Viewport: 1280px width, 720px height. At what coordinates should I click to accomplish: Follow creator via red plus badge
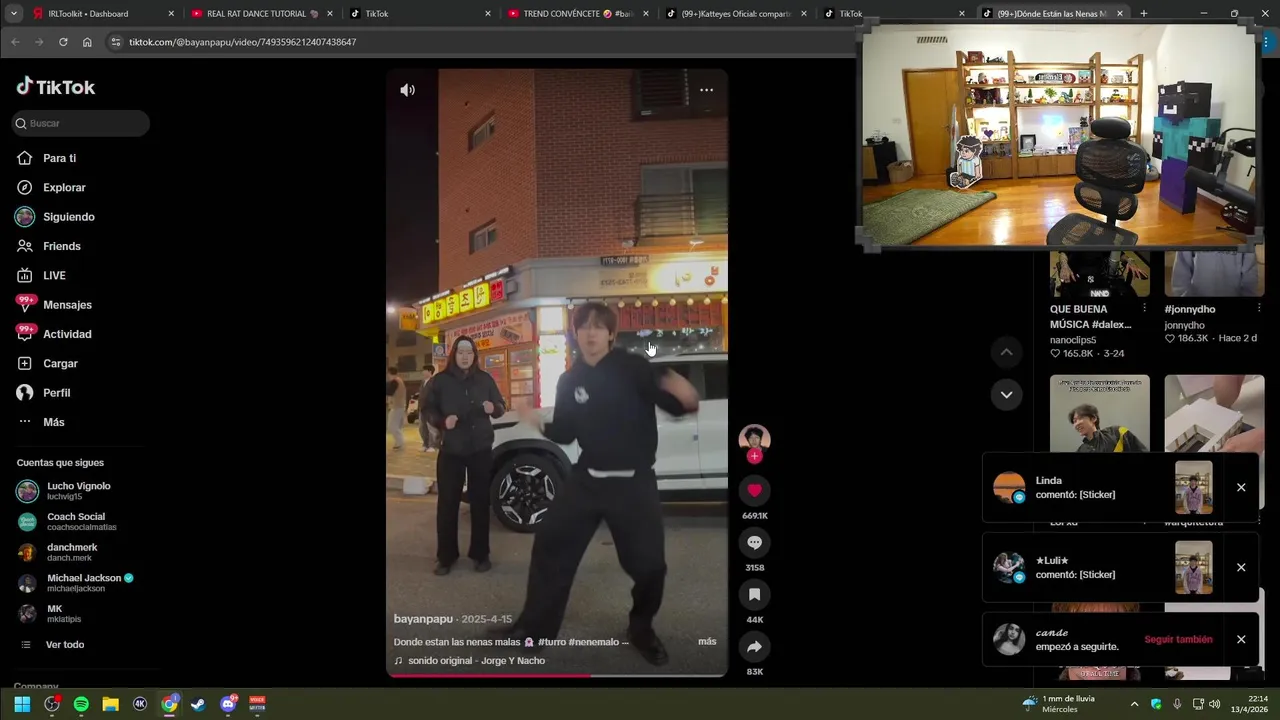754,456
